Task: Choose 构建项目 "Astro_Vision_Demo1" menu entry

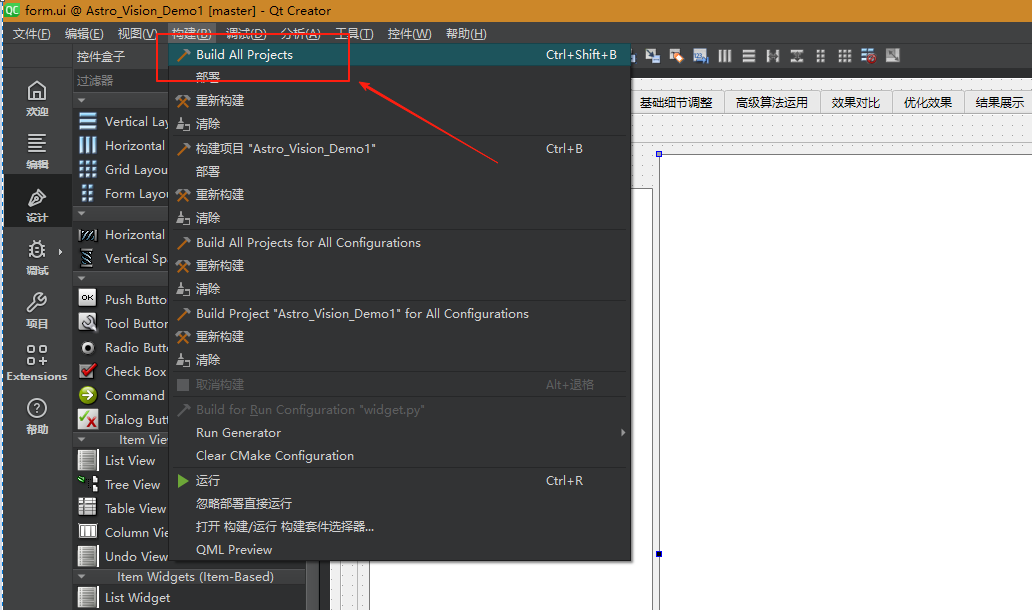Action: (400, 149)
